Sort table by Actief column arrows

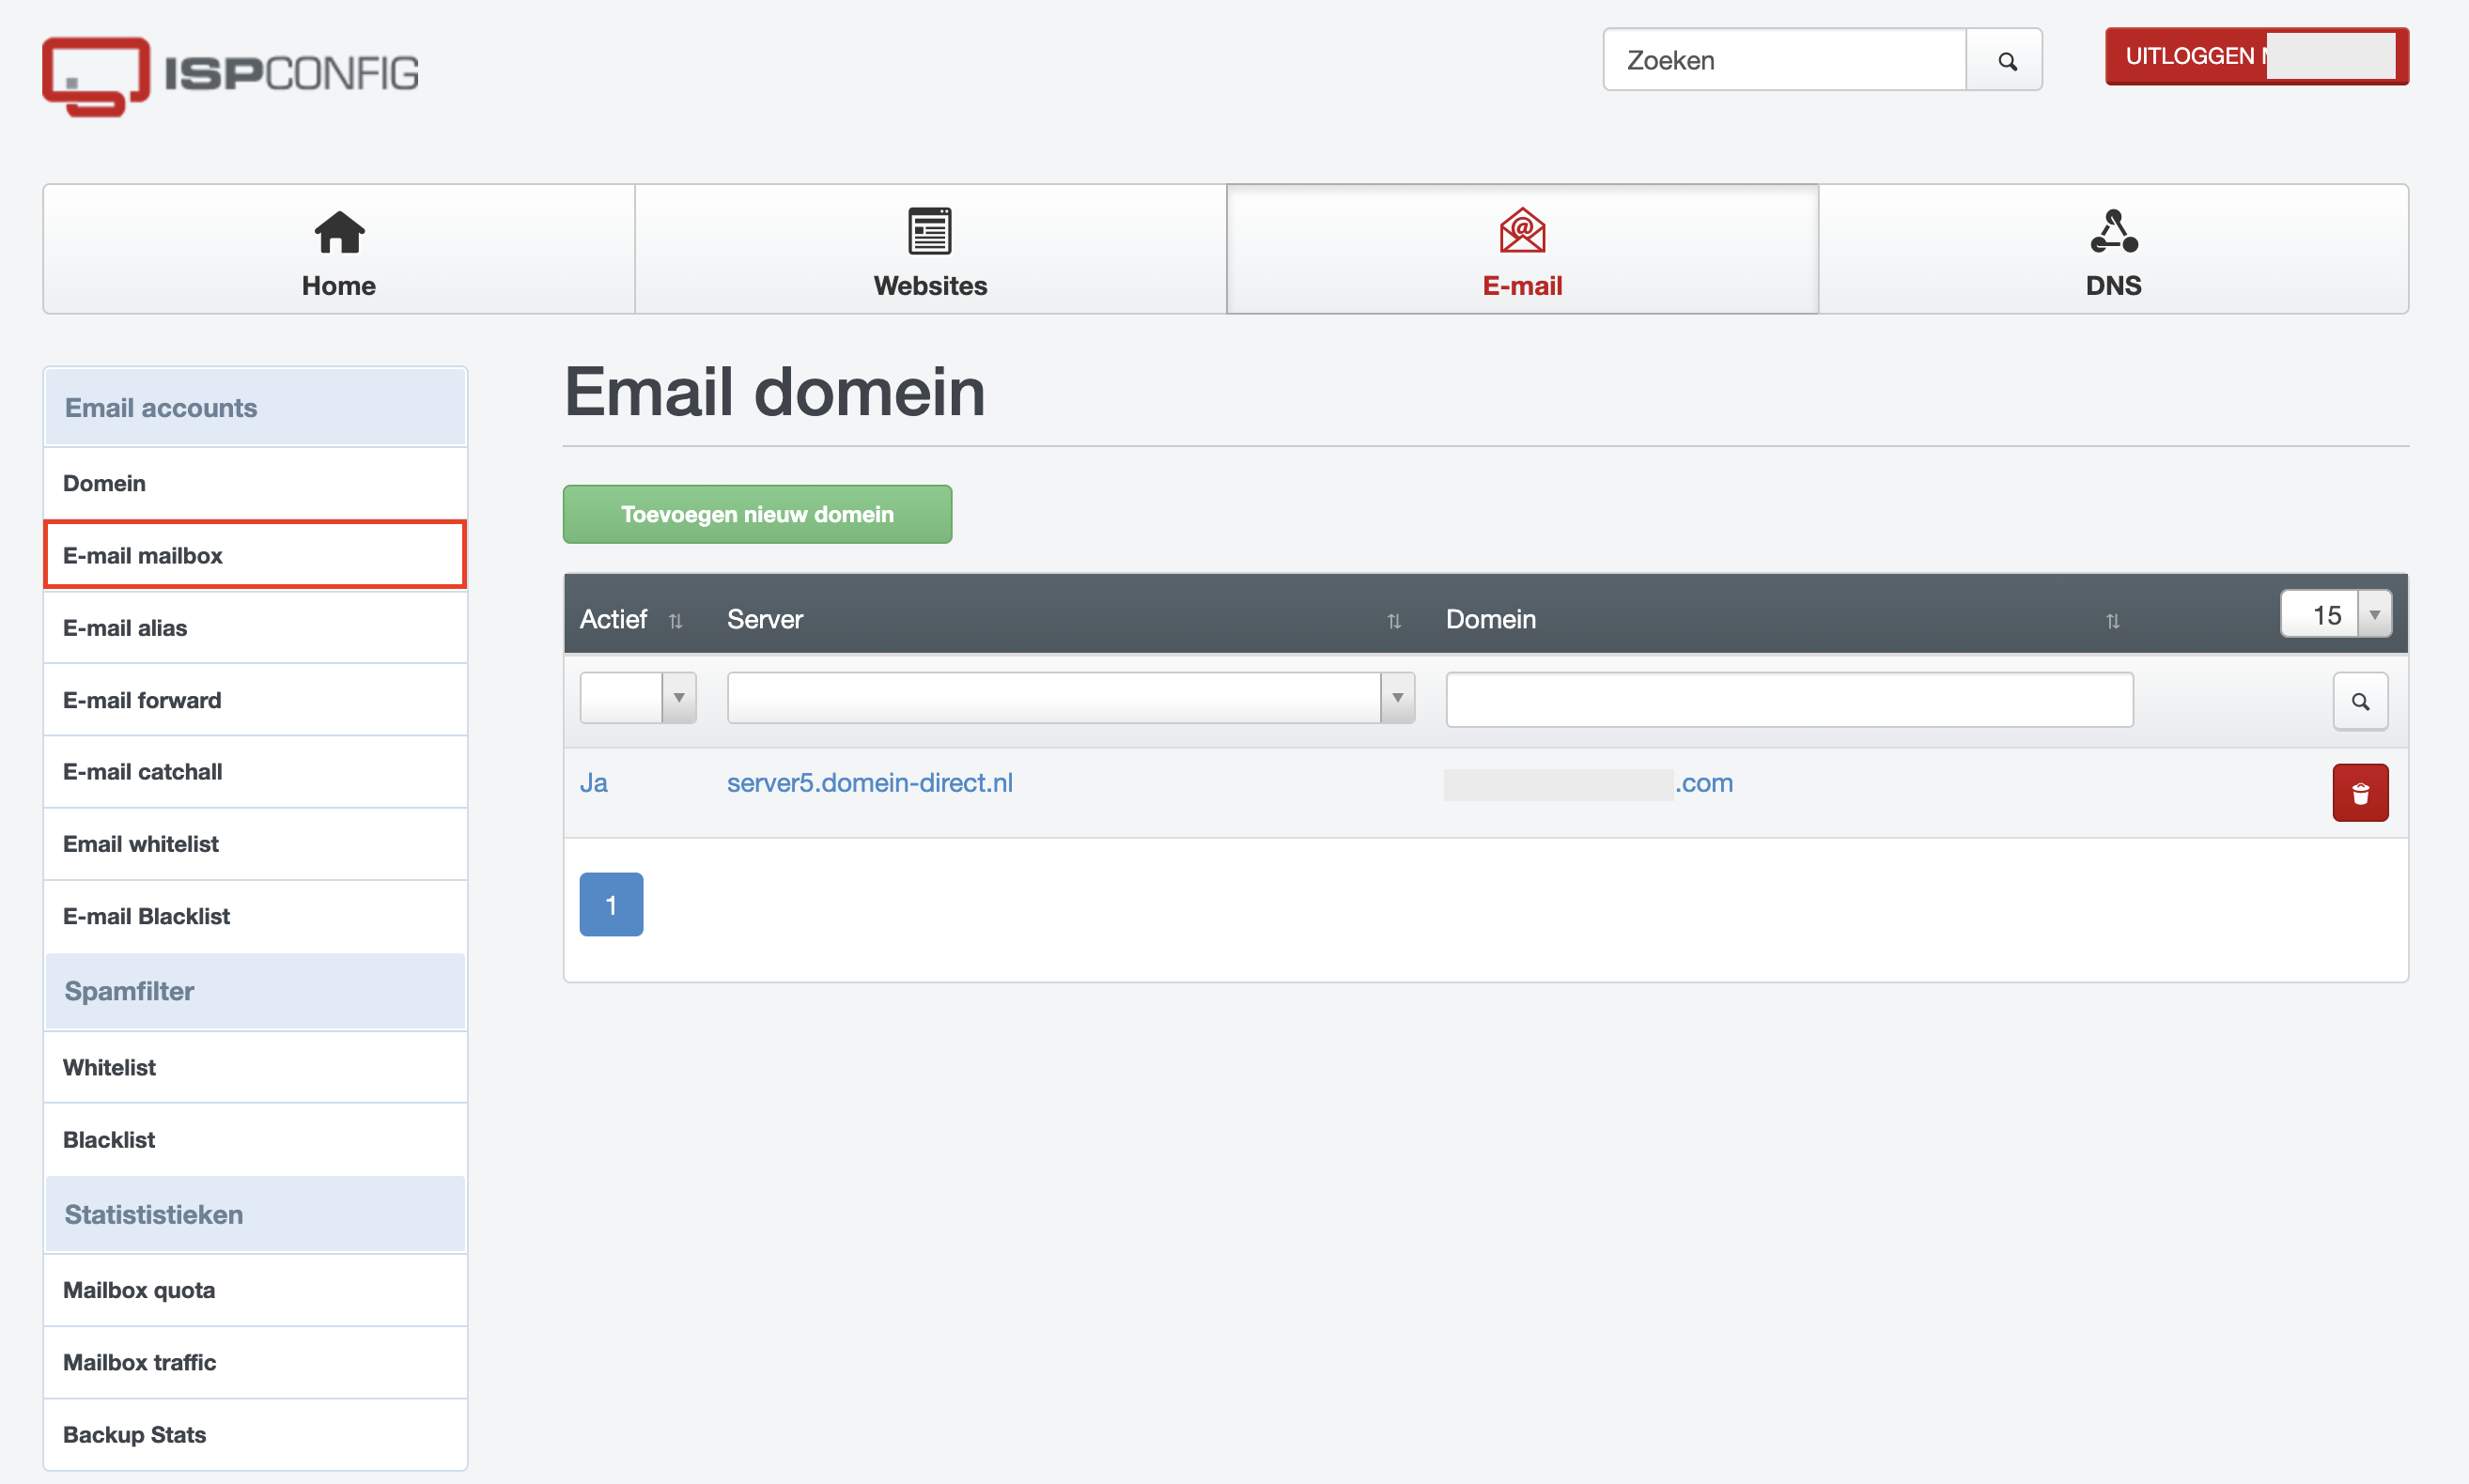[675, 621]
